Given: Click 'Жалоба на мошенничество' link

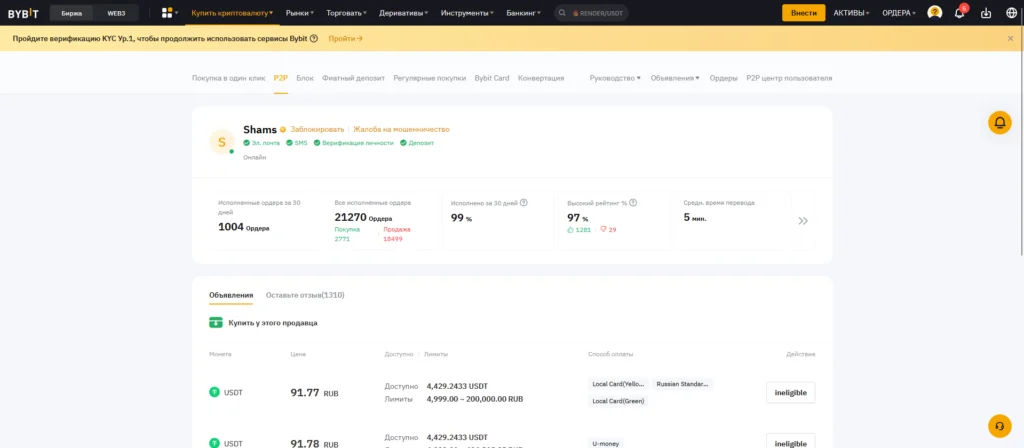Looking at the screenshot, I should click(402, 129).
